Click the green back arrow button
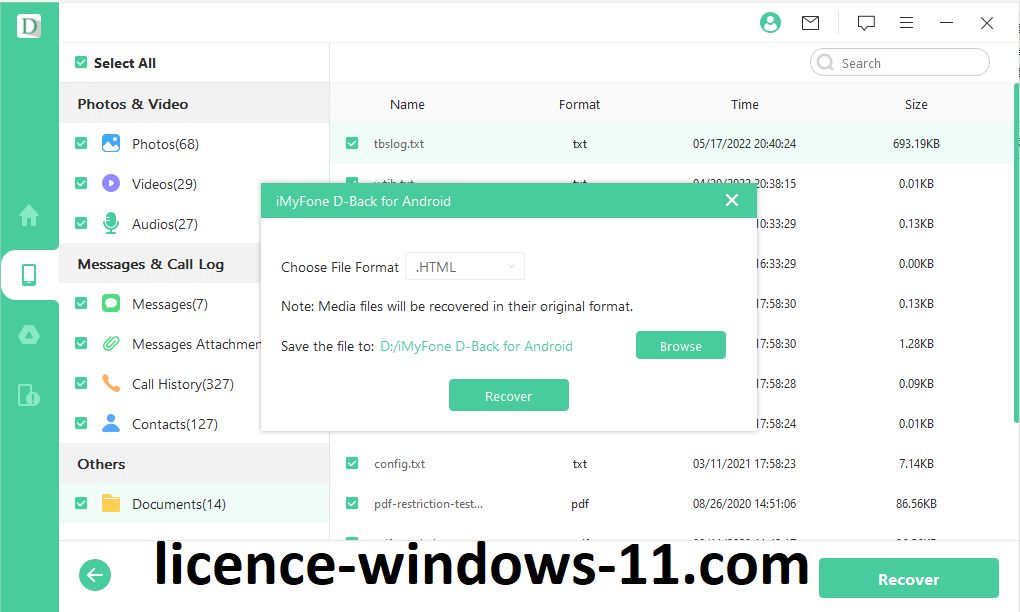The height and width of the screenshot is (612, 1020). (95, 575)
